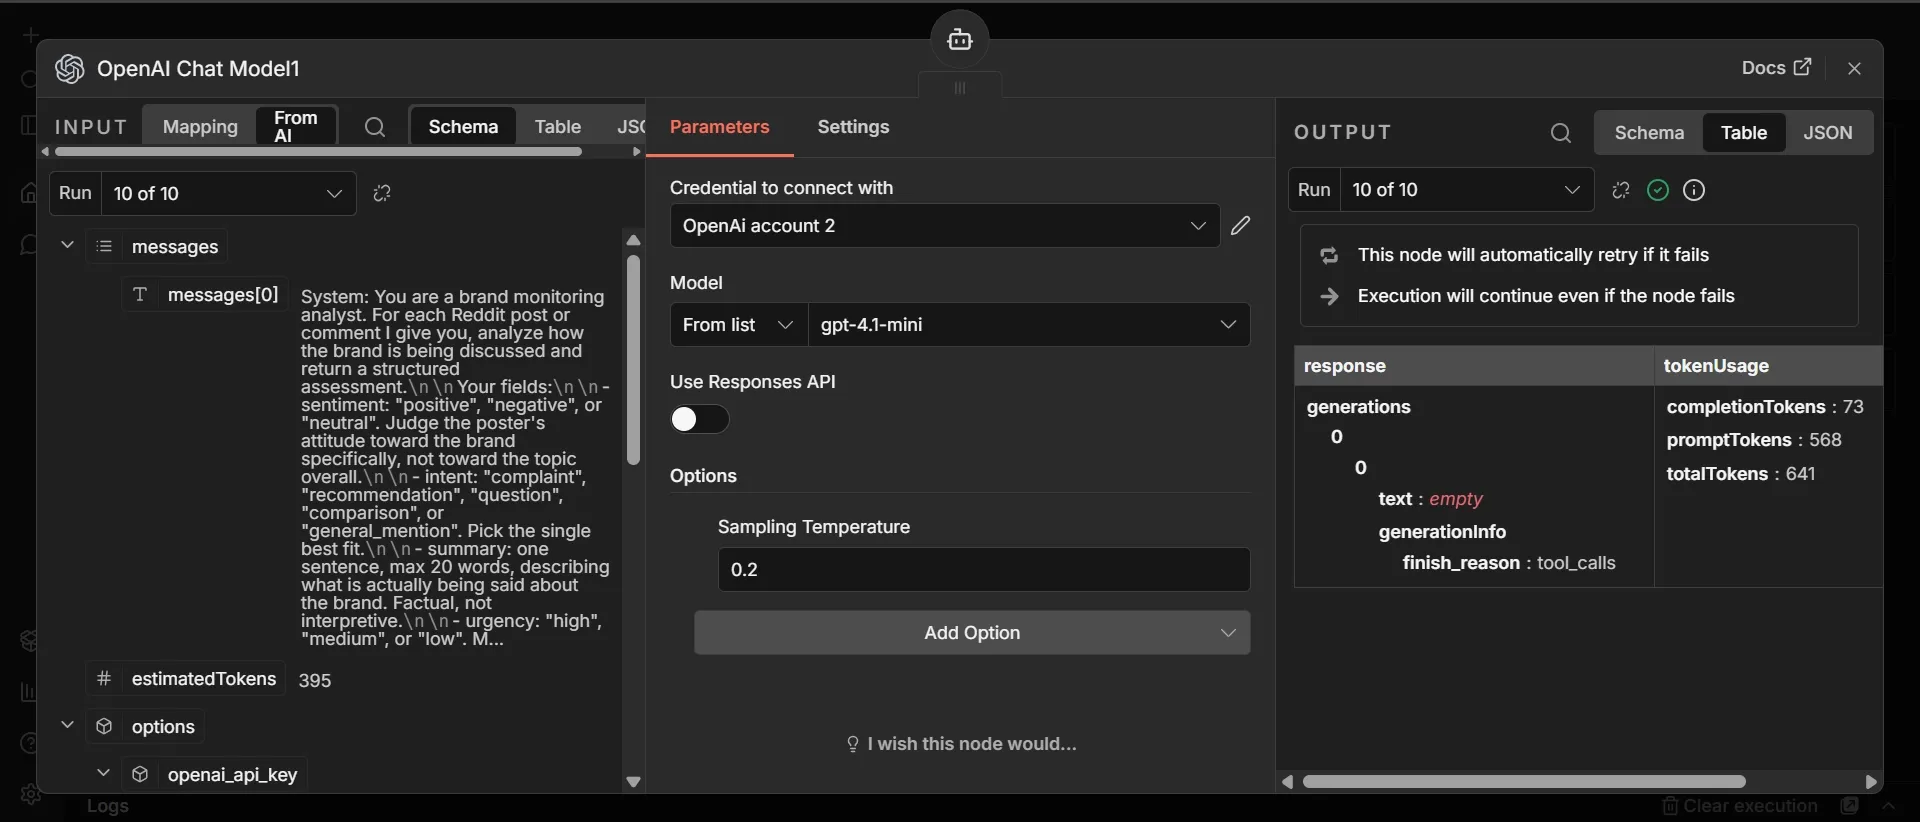The width and height of the screenshot is (1920, 822).
Task: Click the OpenAI logo icon in header
Action: tap(69, 69)
